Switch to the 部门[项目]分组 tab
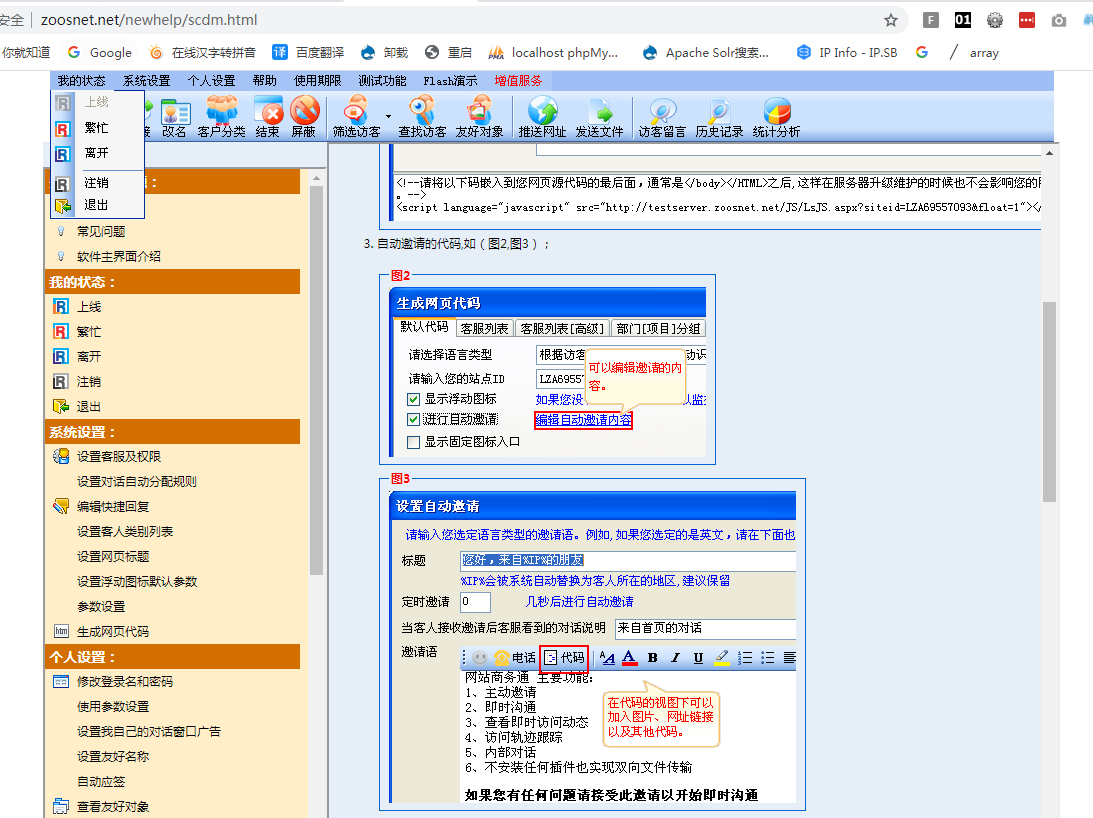The width and height of the screenshot is (1093, 818). point(658,328)
